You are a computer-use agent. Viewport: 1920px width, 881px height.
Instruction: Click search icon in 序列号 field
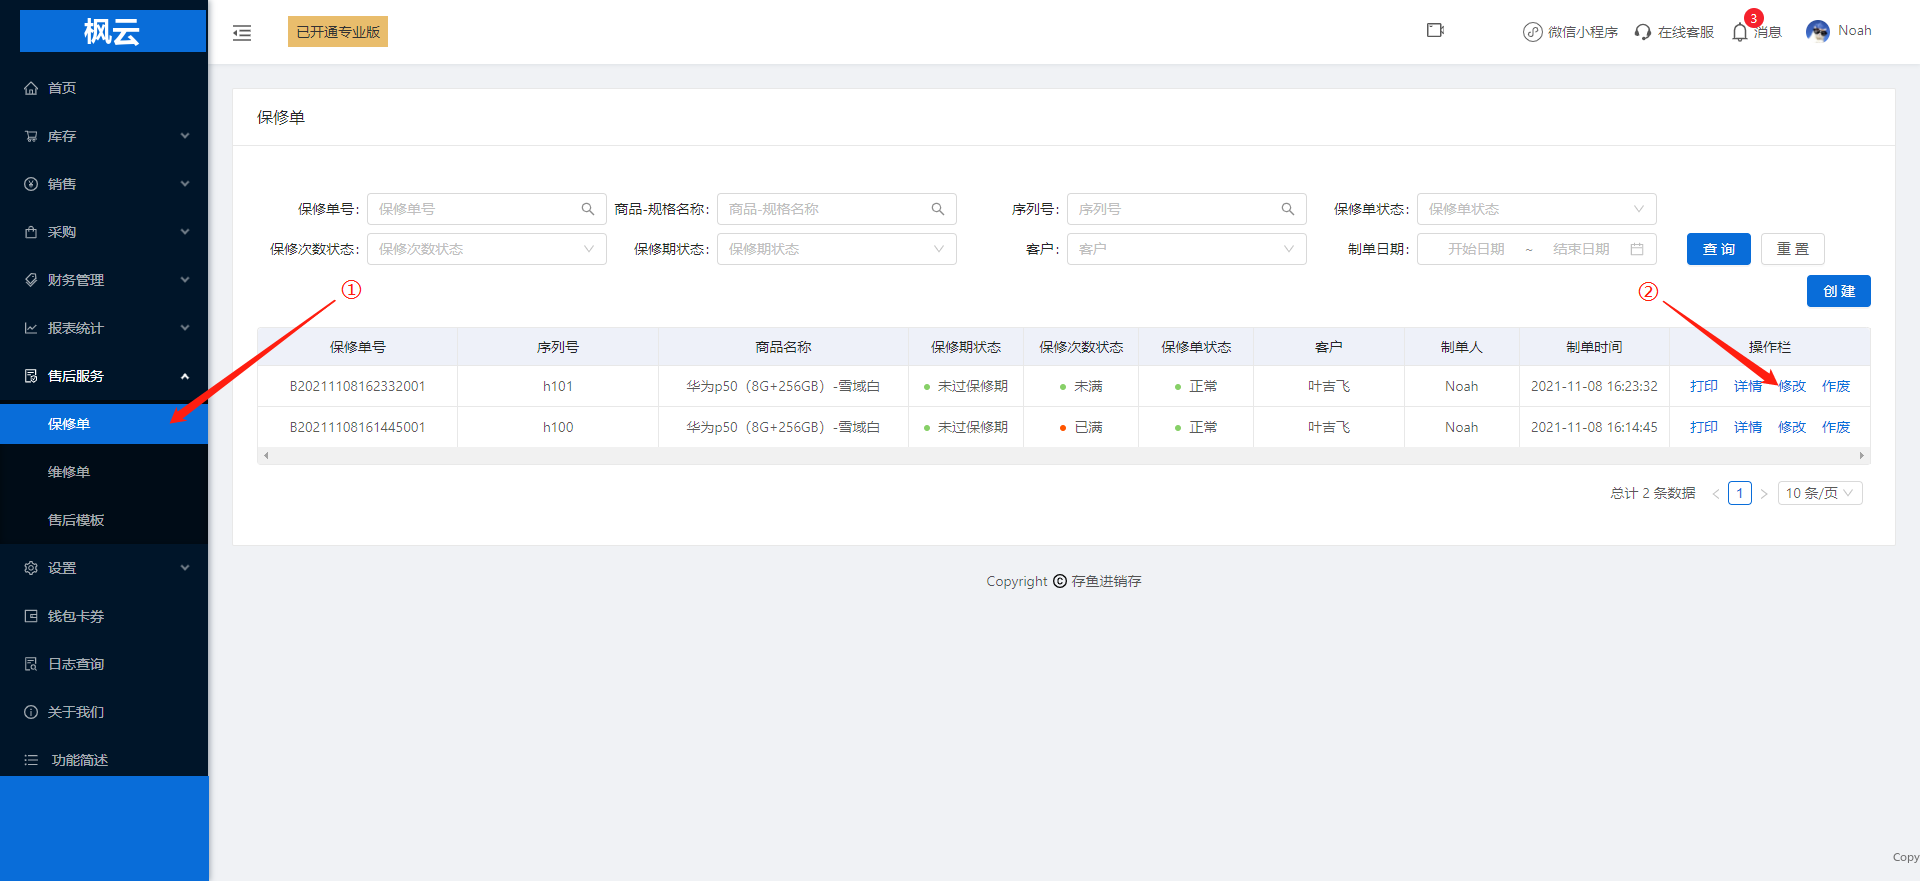pyautogui.click(x=1288, y=209)
